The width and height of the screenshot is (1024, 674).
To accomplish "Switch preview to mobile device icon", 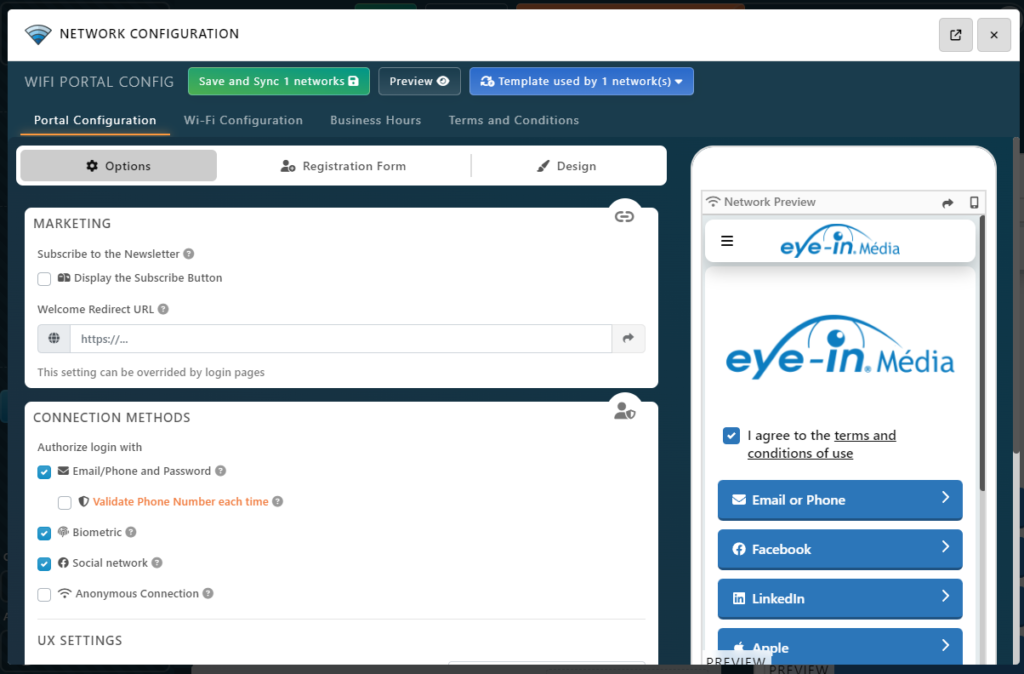I will 974,202.
